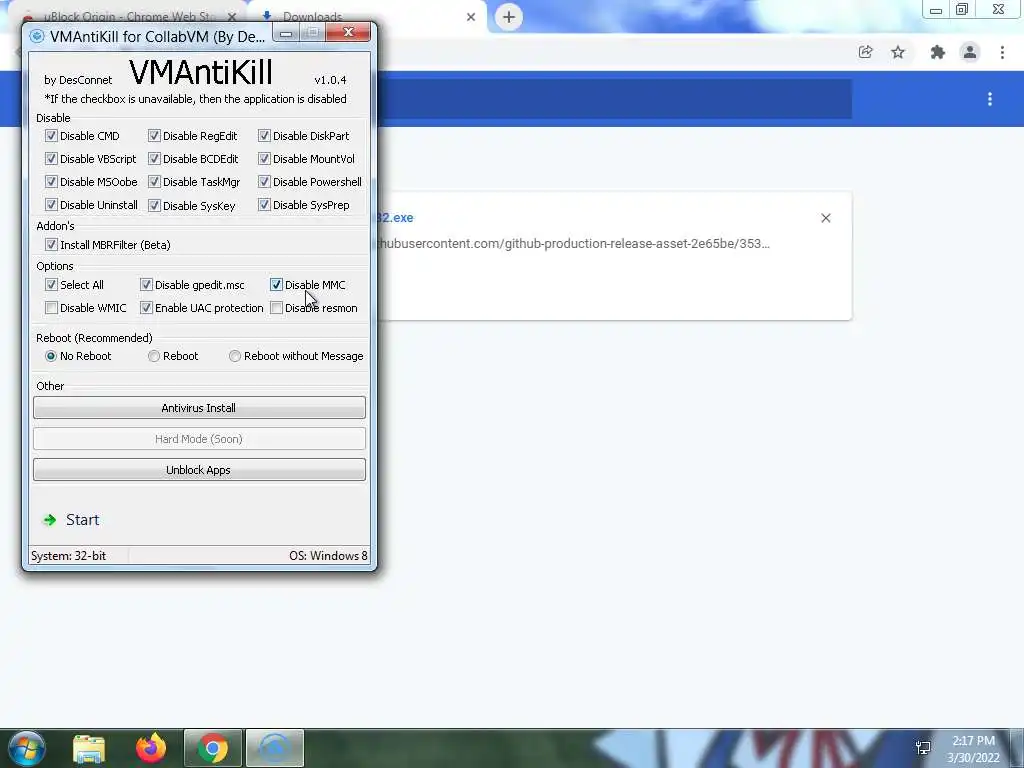
Task: Click the 'System: 32-bit' status text
Action: [69, 556]
